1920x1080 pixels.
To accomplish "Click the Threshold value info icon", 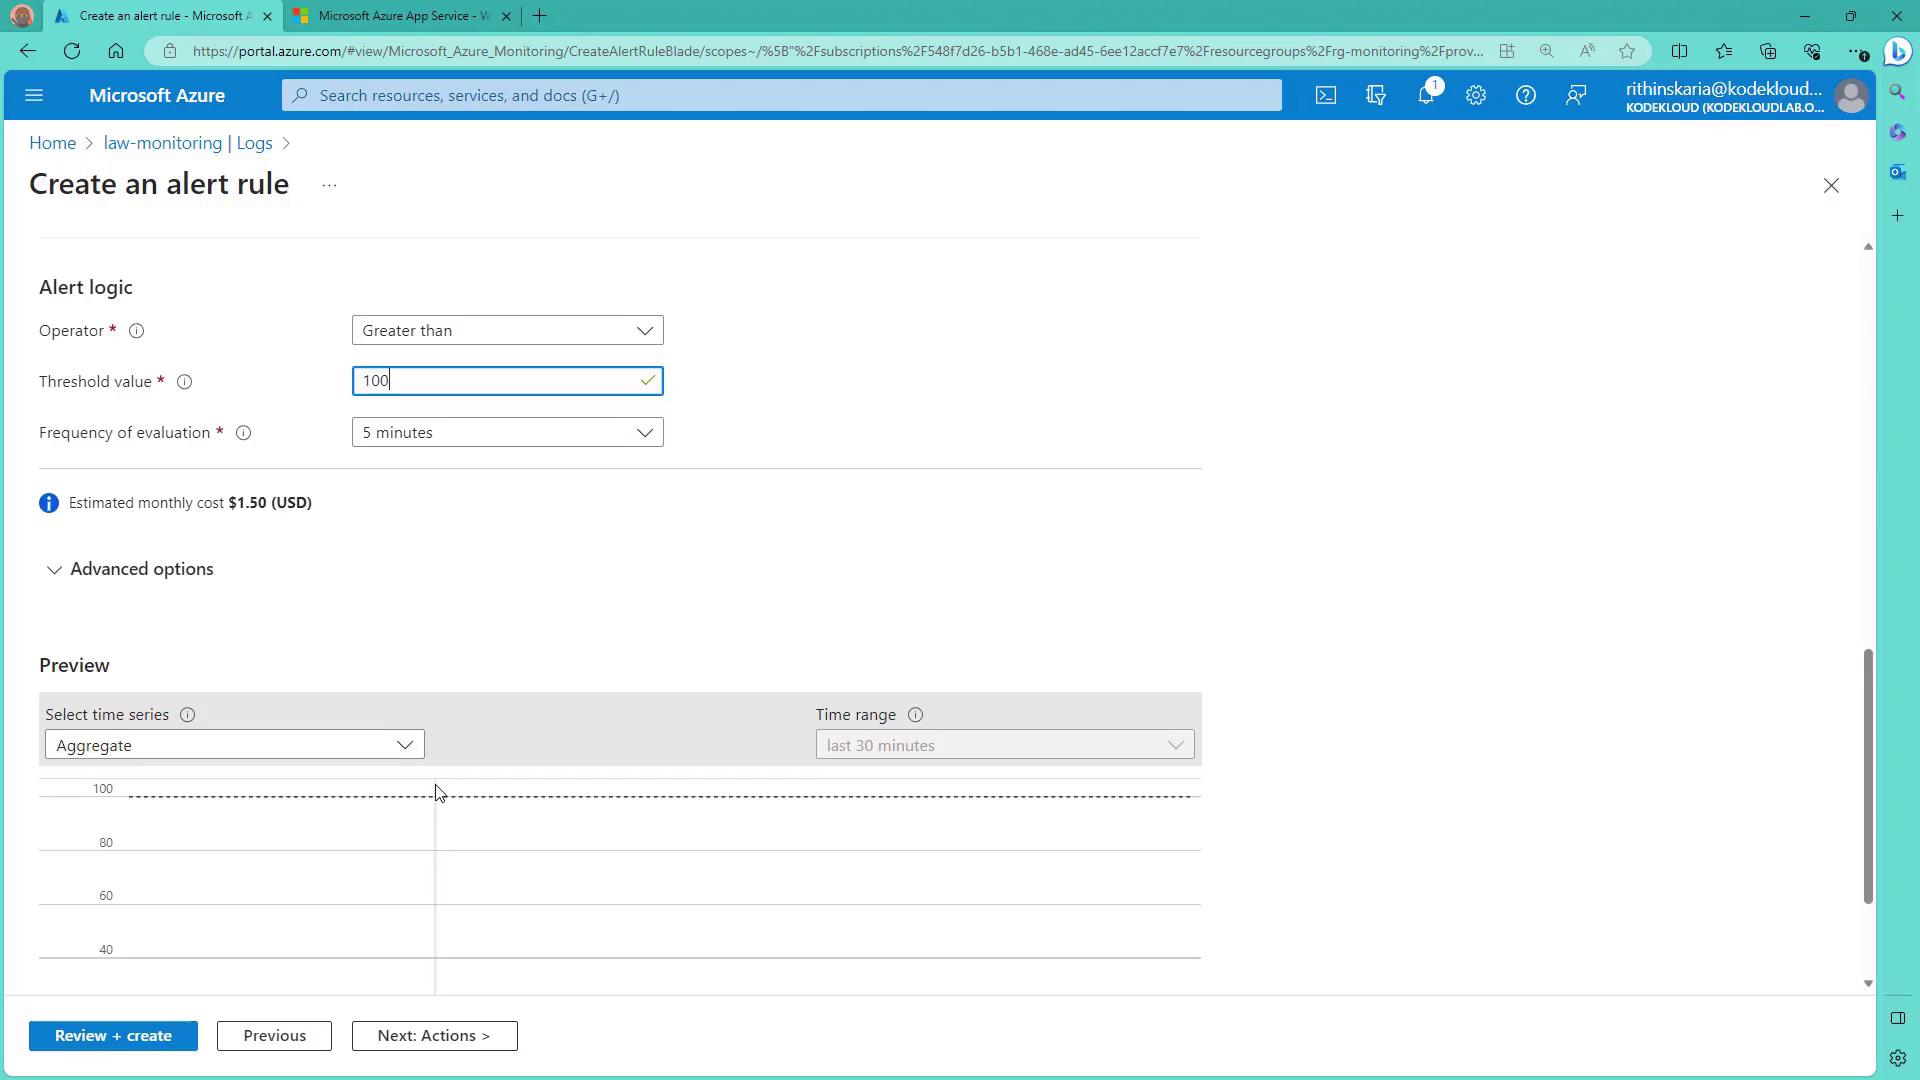I will point(184,382).
